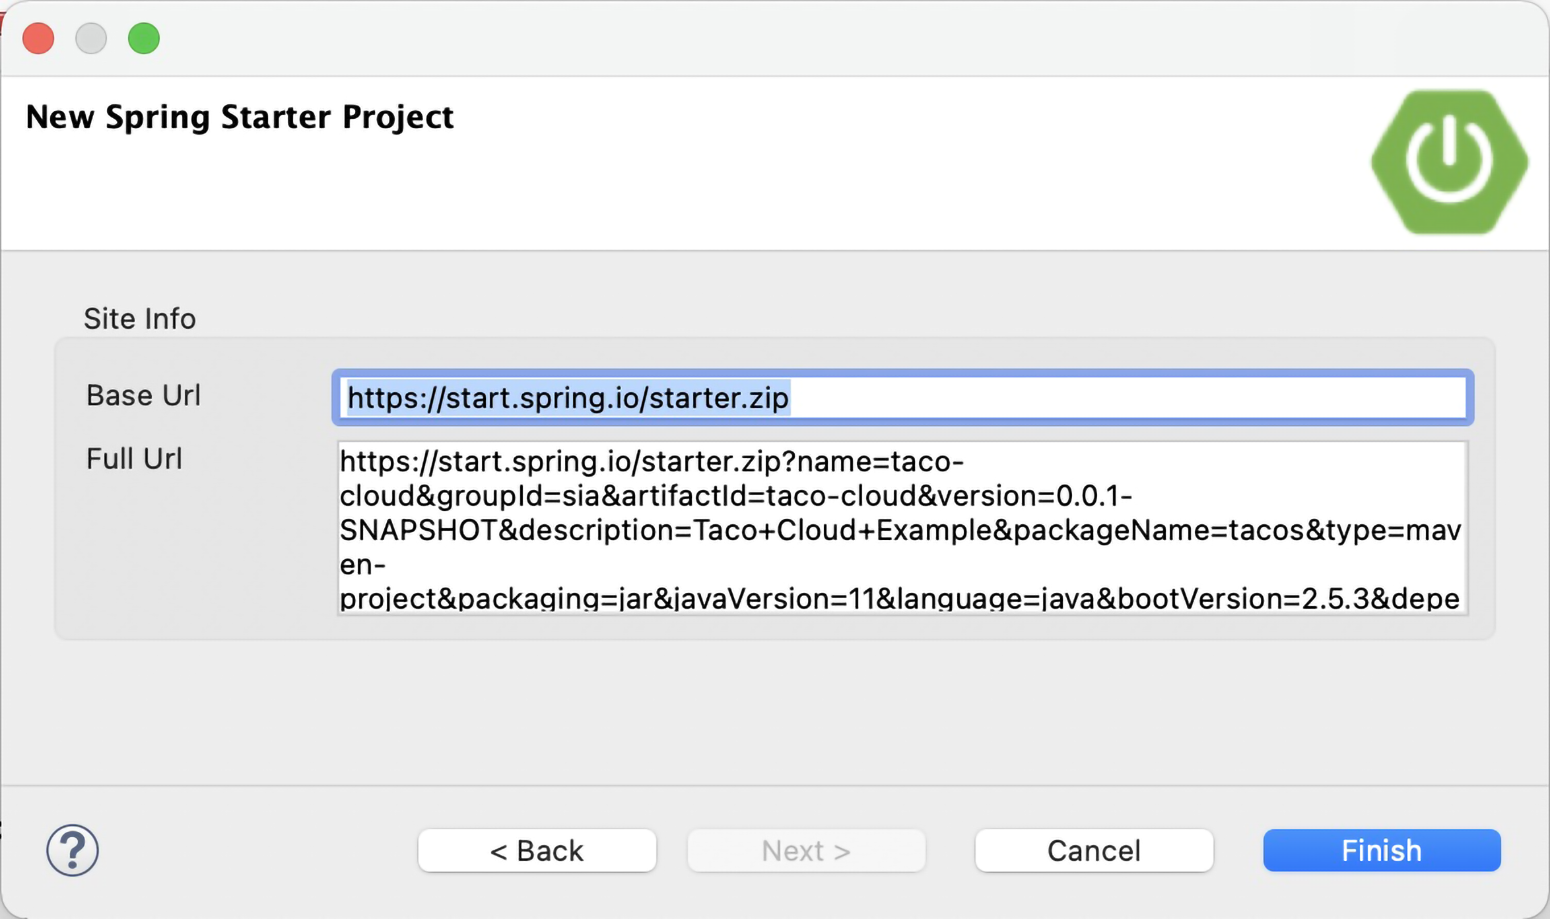Image resolution: width=1550 pixels, height=919 pixels.
Task: Cancel the Spring Starter Project wizard
Action: pyautogui.click(x=1094, y=850)
